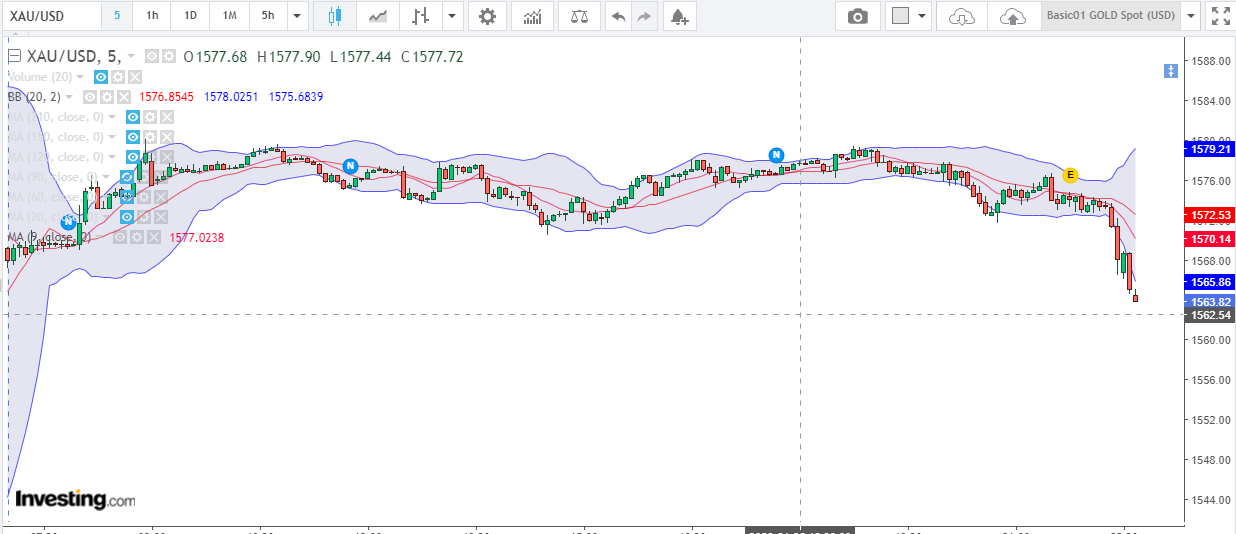1236x534 pixels.
Task: Expand Volume (20) legend dropdown arrow
Action: tap(80, 77)
